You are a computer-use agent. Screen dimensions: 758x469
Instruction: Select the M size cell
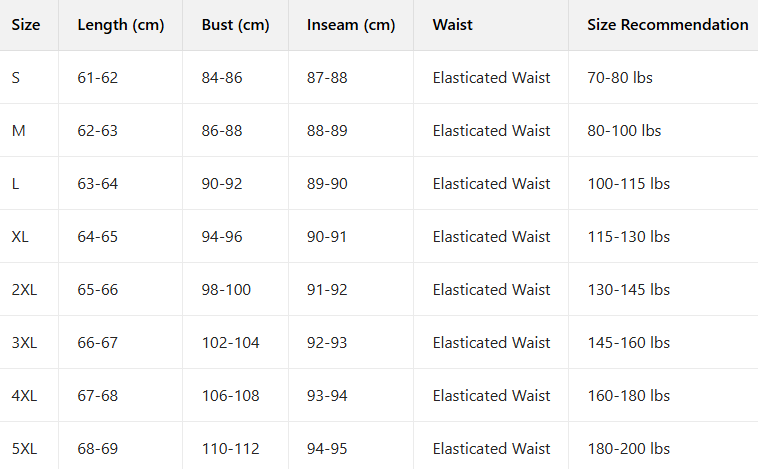pyautogui.click(x=18, y=131)
